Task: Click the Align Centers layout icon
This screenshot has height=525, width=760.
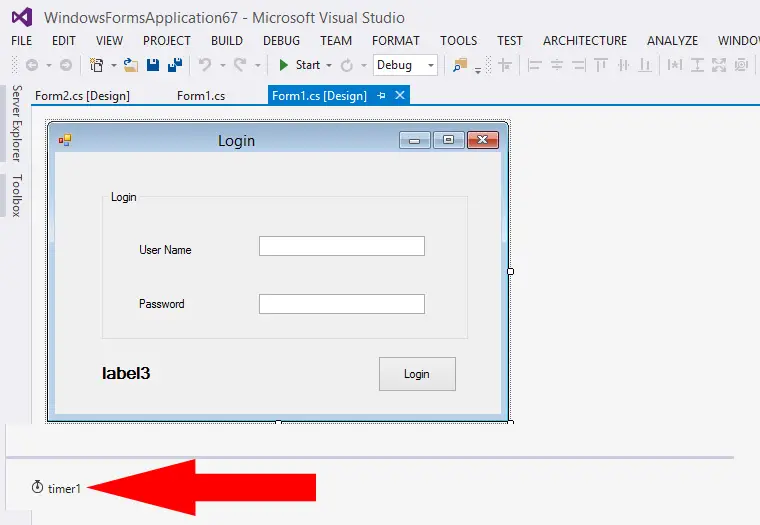Action: [557, 65]
